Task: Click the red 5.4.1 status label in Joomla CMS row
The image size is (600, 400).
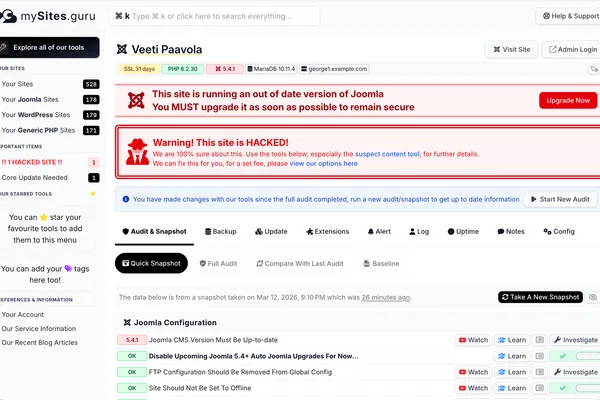Action: (x=132, y=340)
